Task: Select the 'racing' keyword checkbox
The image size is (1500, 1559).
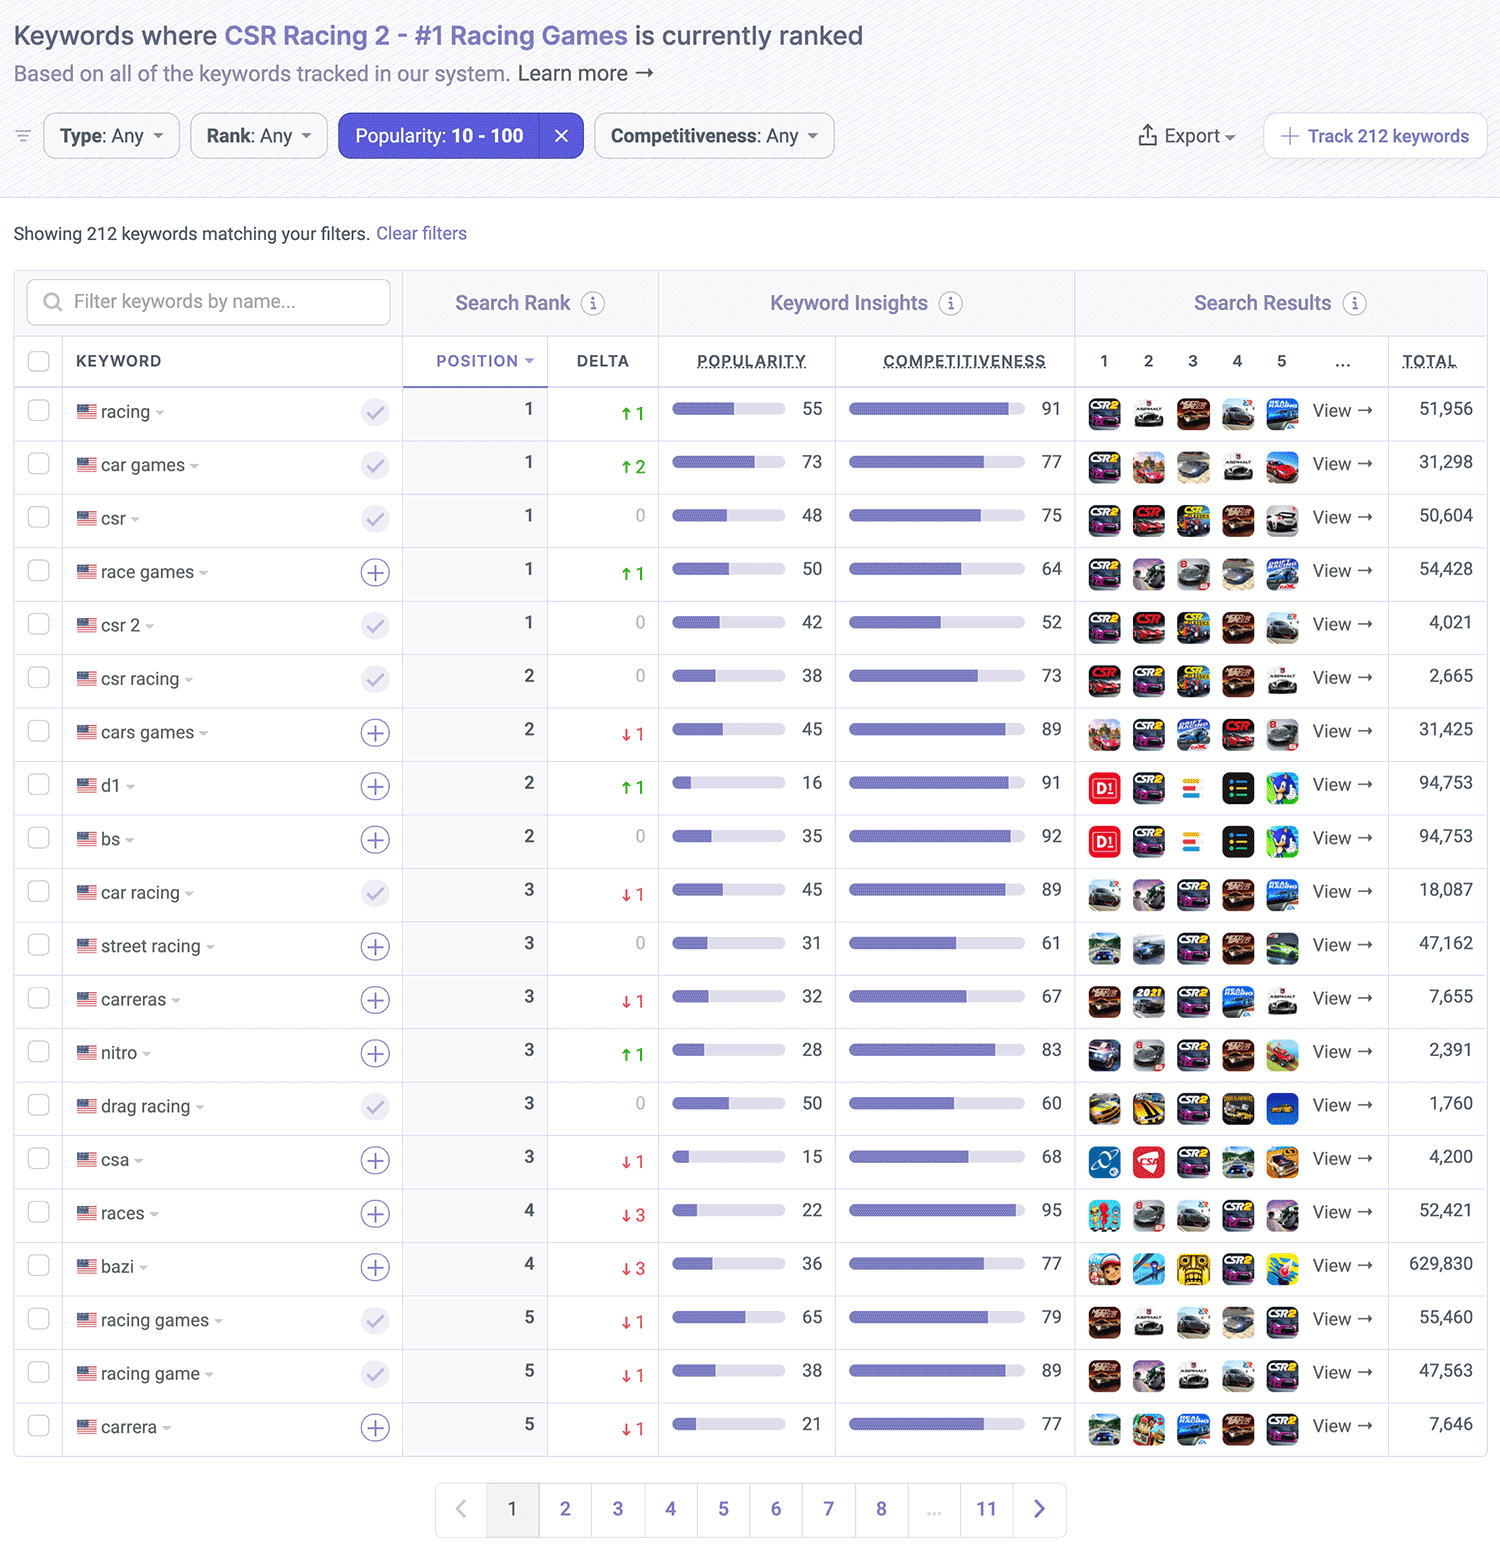Action: coord(39,410)
